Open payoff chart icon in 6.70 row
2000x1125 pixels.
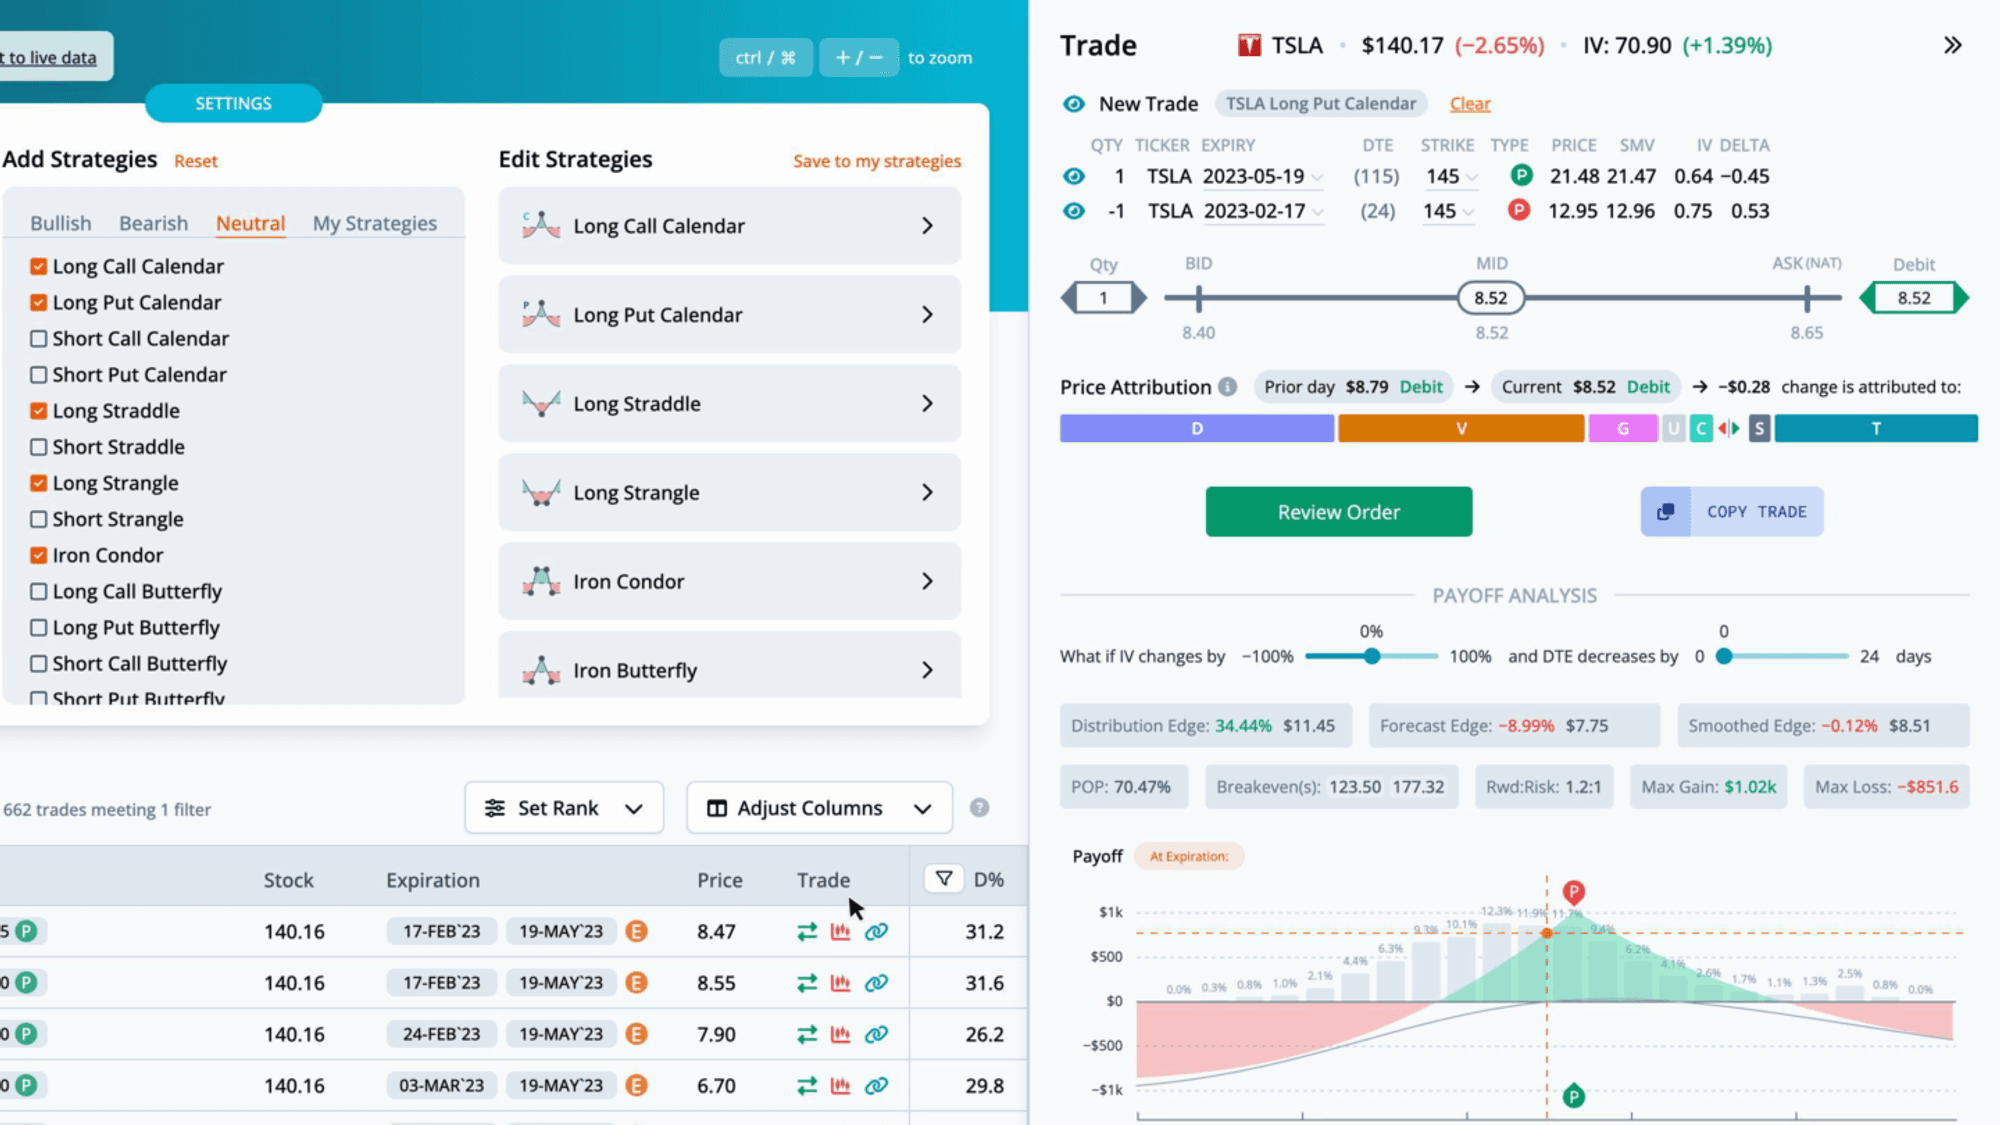click(x=840, y=1086)
